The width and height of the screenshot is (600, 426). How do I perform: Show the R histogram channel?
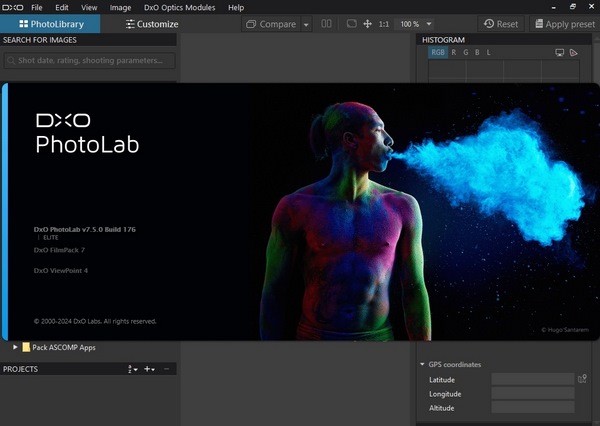(x=453, y=52)
